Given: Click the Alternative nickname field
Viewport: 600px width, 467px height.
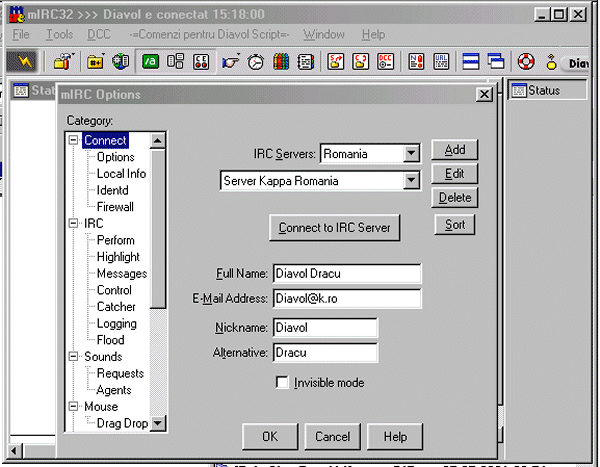Looking at the screenshot, I should click(325, 353).
